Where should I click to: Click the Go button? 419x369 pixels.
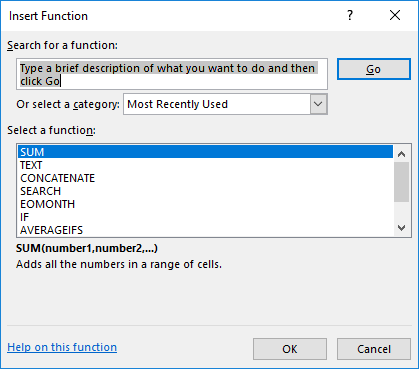374,69
